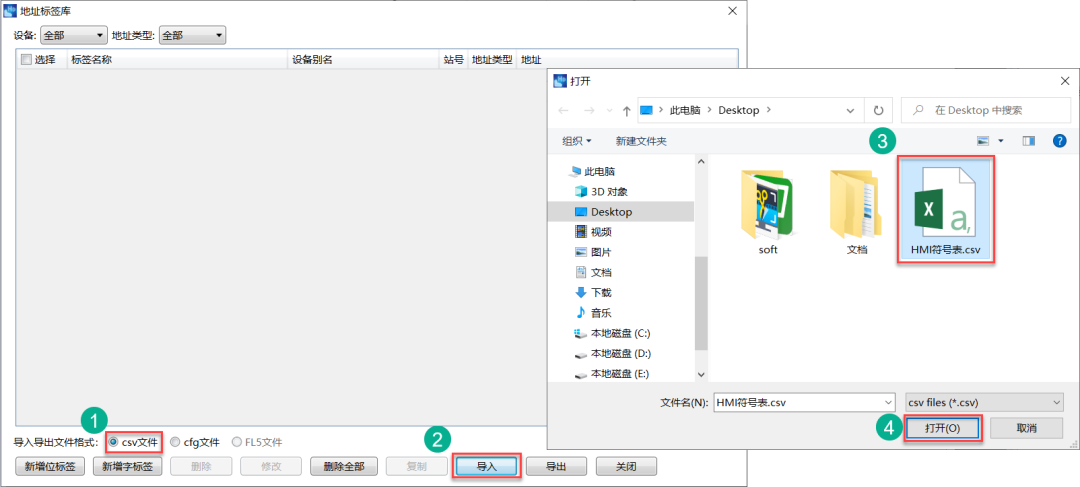Close the 打开 dialog window
The image size is (1080, 487).
pos(1065,81)
